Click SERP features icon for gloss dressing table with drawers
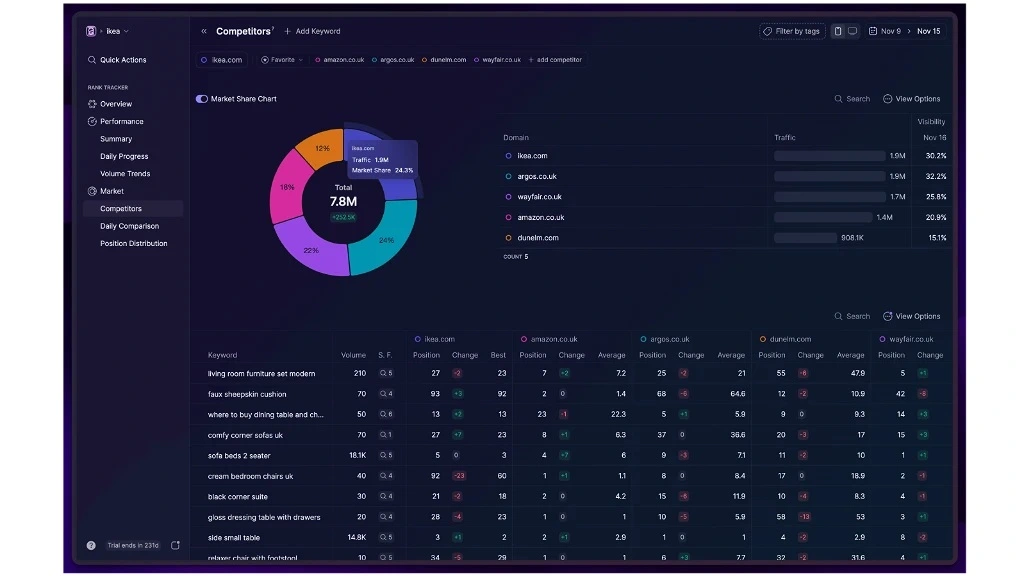This screenshot has width=1024, height=576. pos(387,517)
